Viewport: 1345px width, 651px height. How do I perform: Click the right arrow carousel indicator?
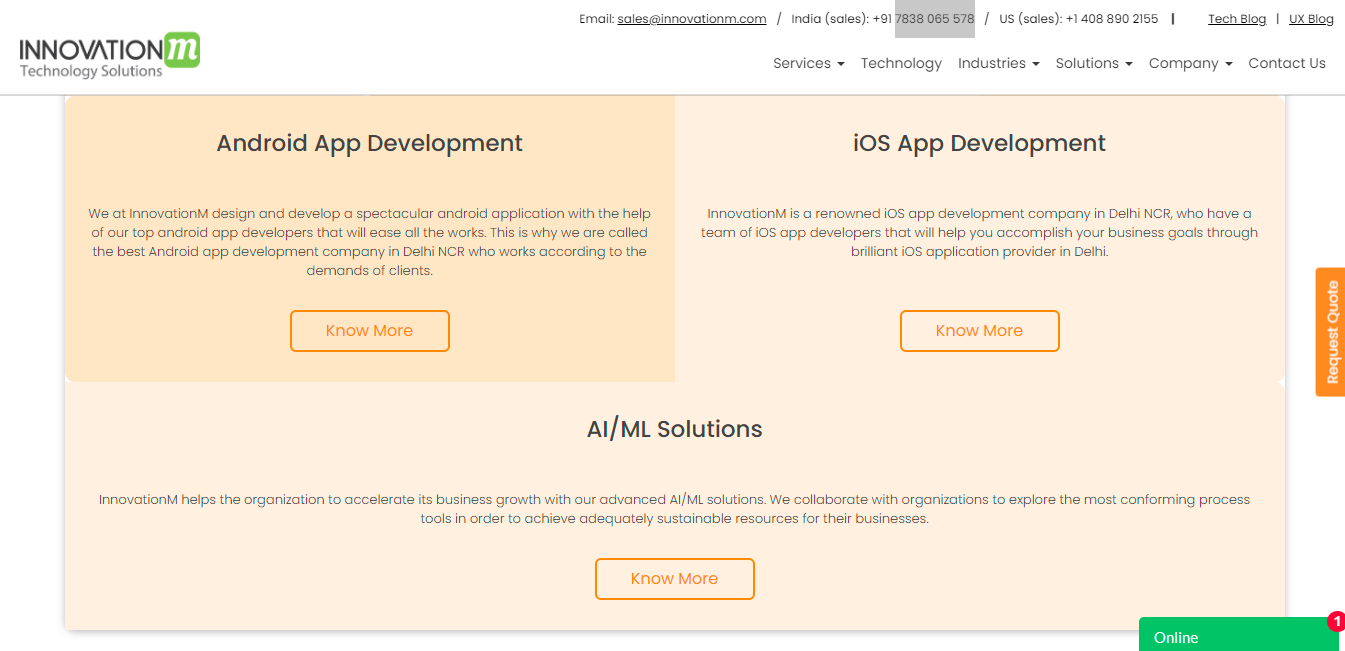coord(1281,381)
